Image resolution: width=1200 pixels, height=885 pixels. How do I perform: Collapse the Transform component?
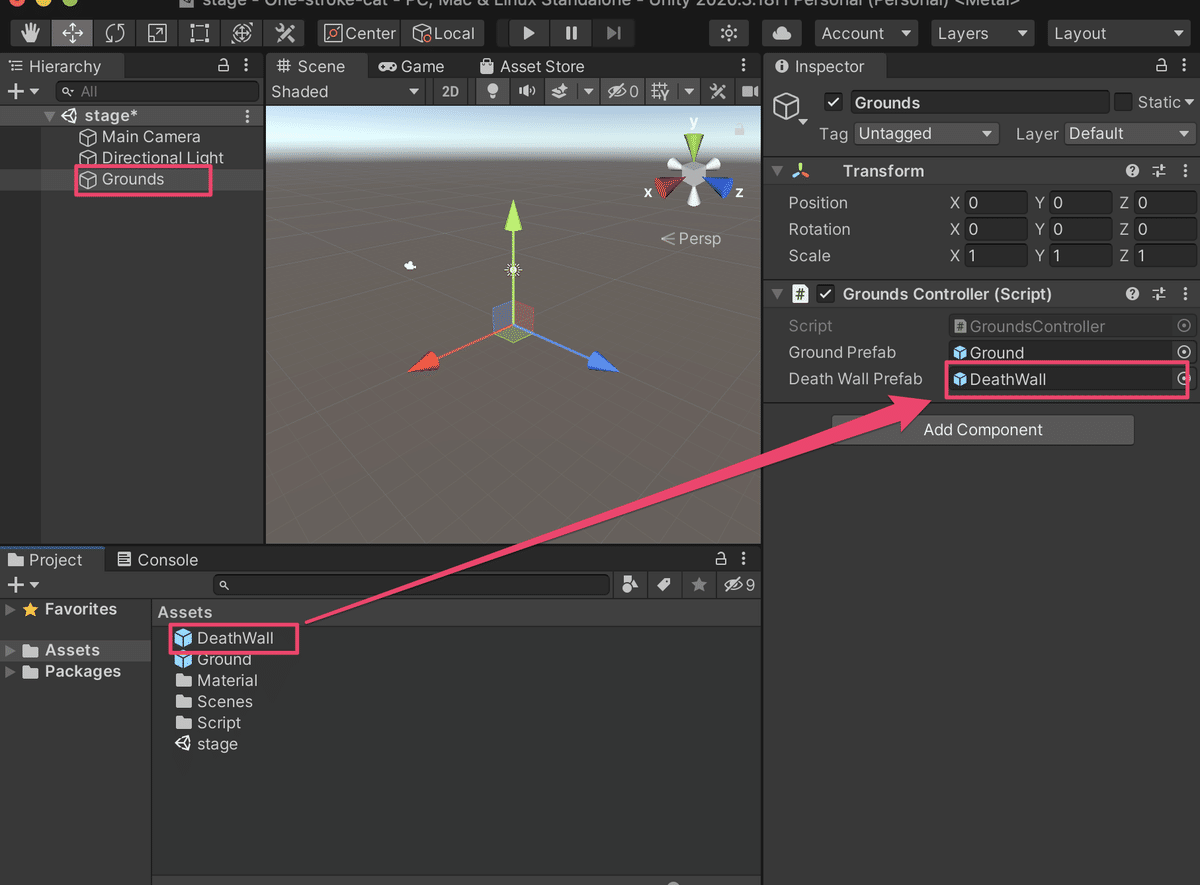click(x=777, y=171)
